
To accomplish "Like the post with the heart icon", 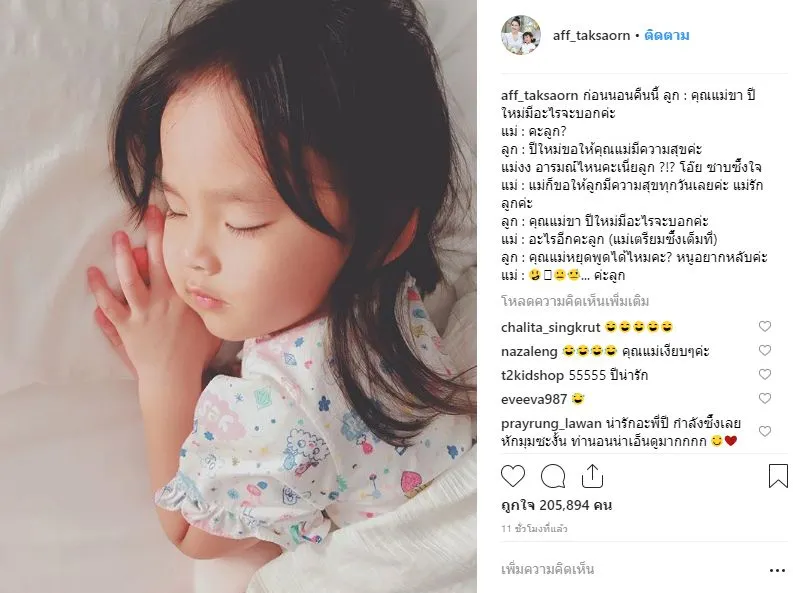I will pyautogui.click(x=513, y=476).
